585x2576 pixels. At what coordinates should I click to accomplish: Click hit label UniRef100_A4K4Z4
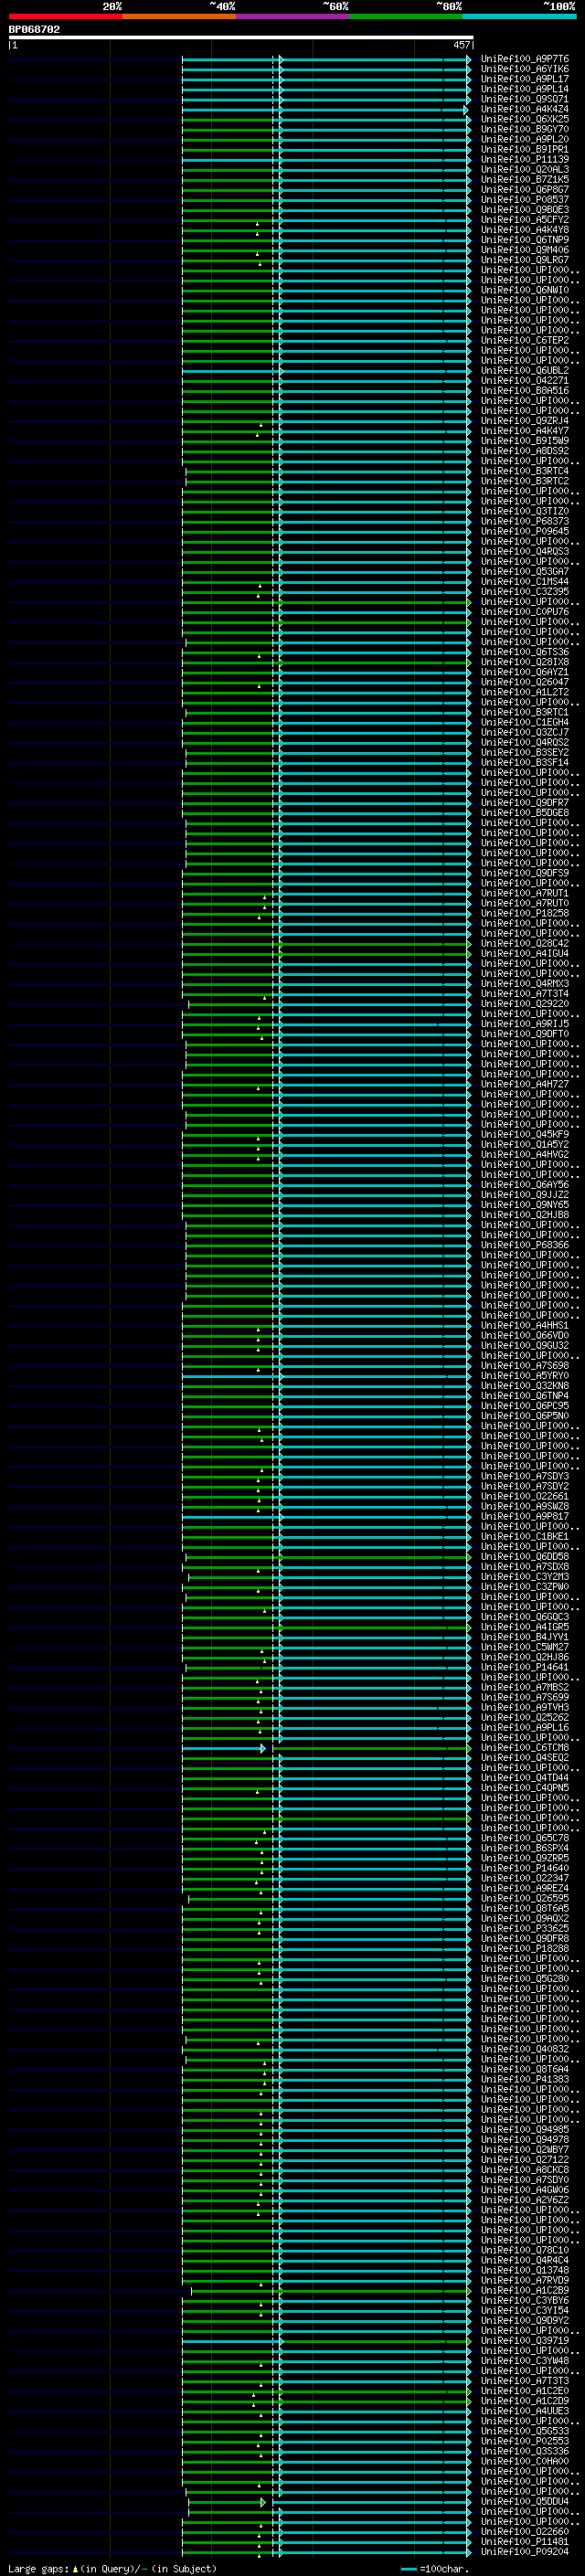(525, 109)
